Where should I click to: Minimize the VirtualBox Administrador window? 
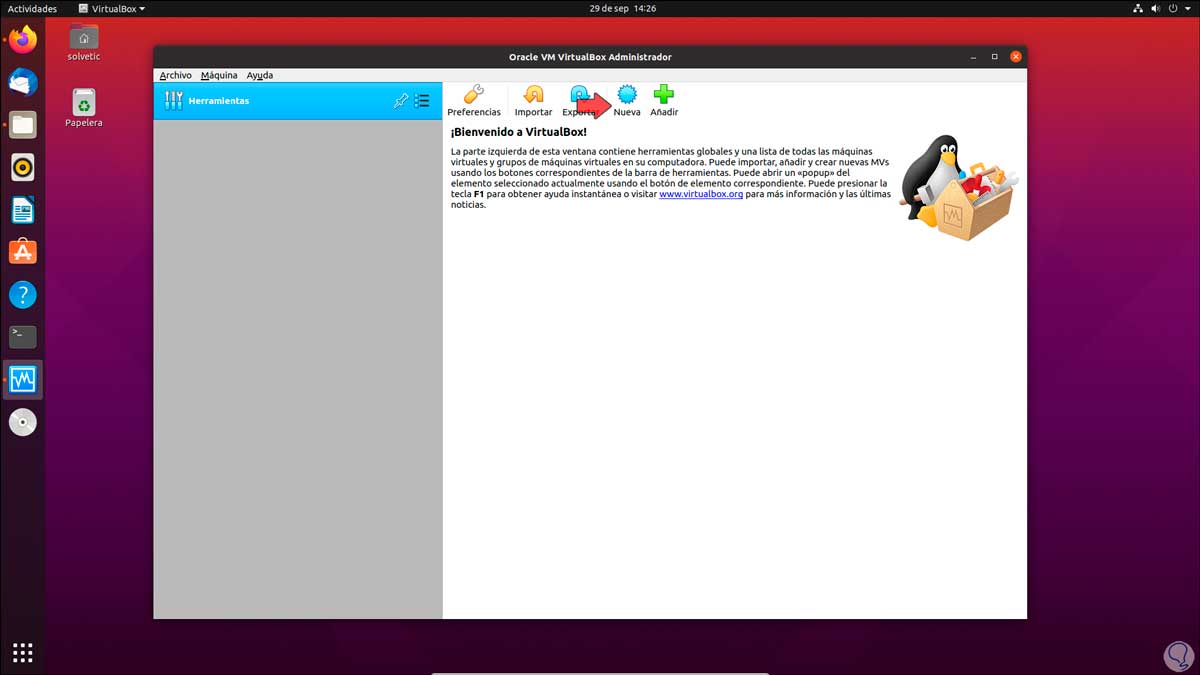(973, 57)
